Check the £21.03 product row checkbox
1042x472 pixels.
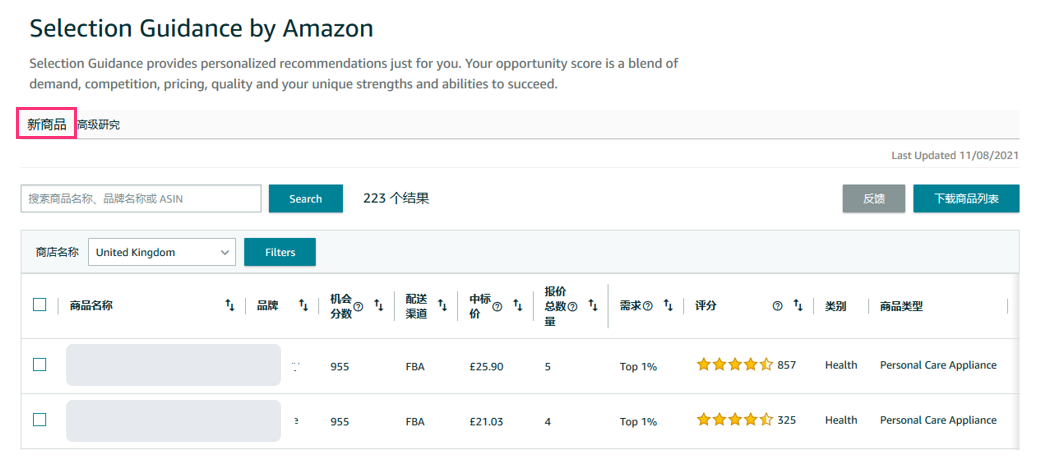pos(40,419)
